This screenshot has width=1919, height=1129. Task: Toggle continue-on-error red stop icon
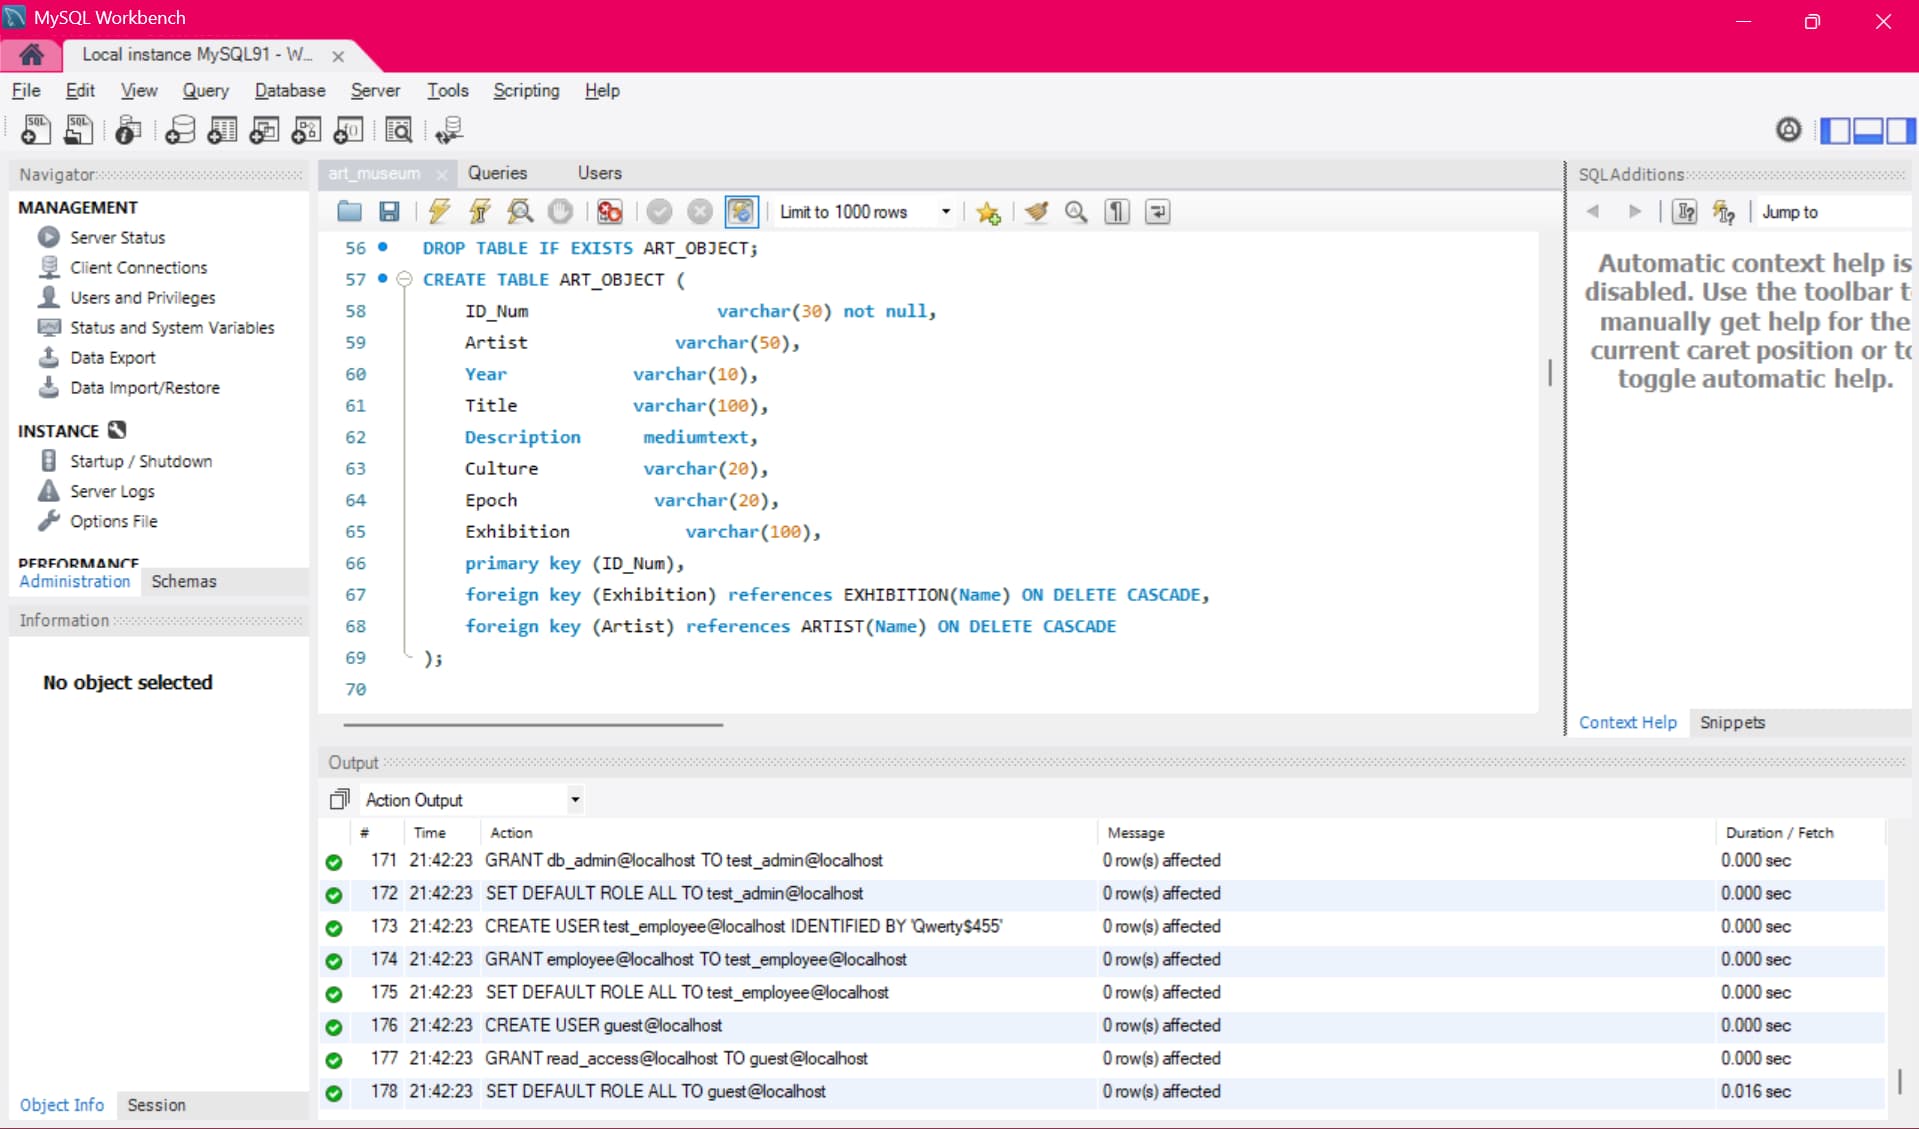point(609,211)
